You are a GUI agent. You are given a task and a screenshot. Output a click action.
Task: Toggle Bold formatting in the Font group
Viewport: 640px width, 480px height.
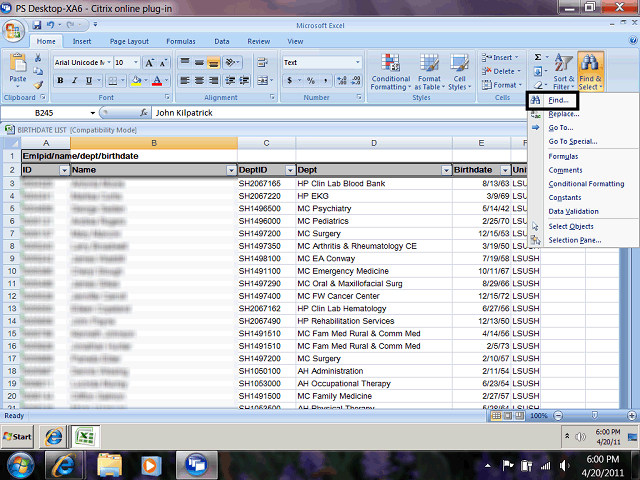click(x=60, y=80)
